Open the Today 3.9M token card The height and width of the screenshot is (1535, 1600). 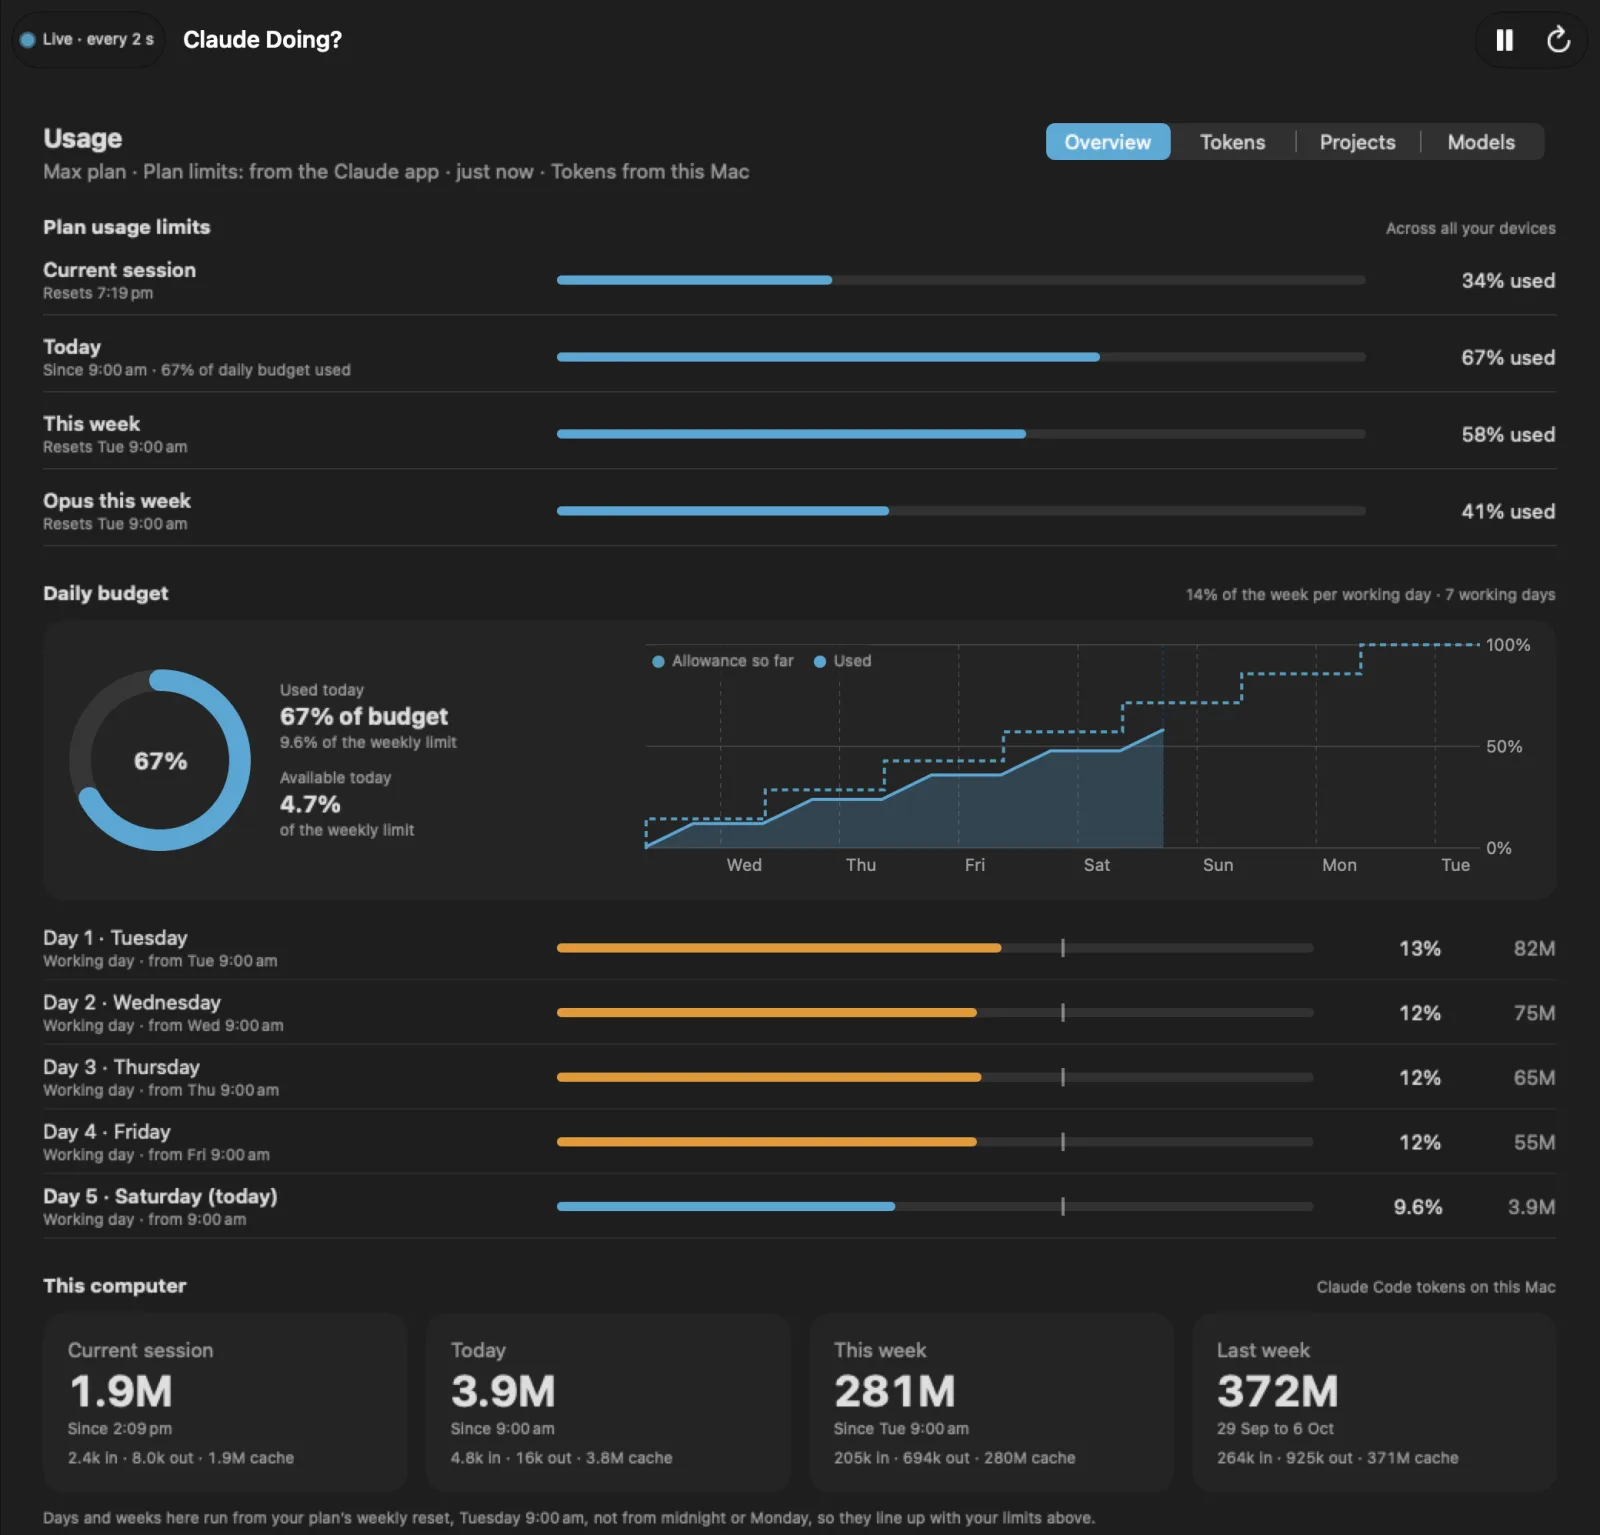pos(608,1402)
